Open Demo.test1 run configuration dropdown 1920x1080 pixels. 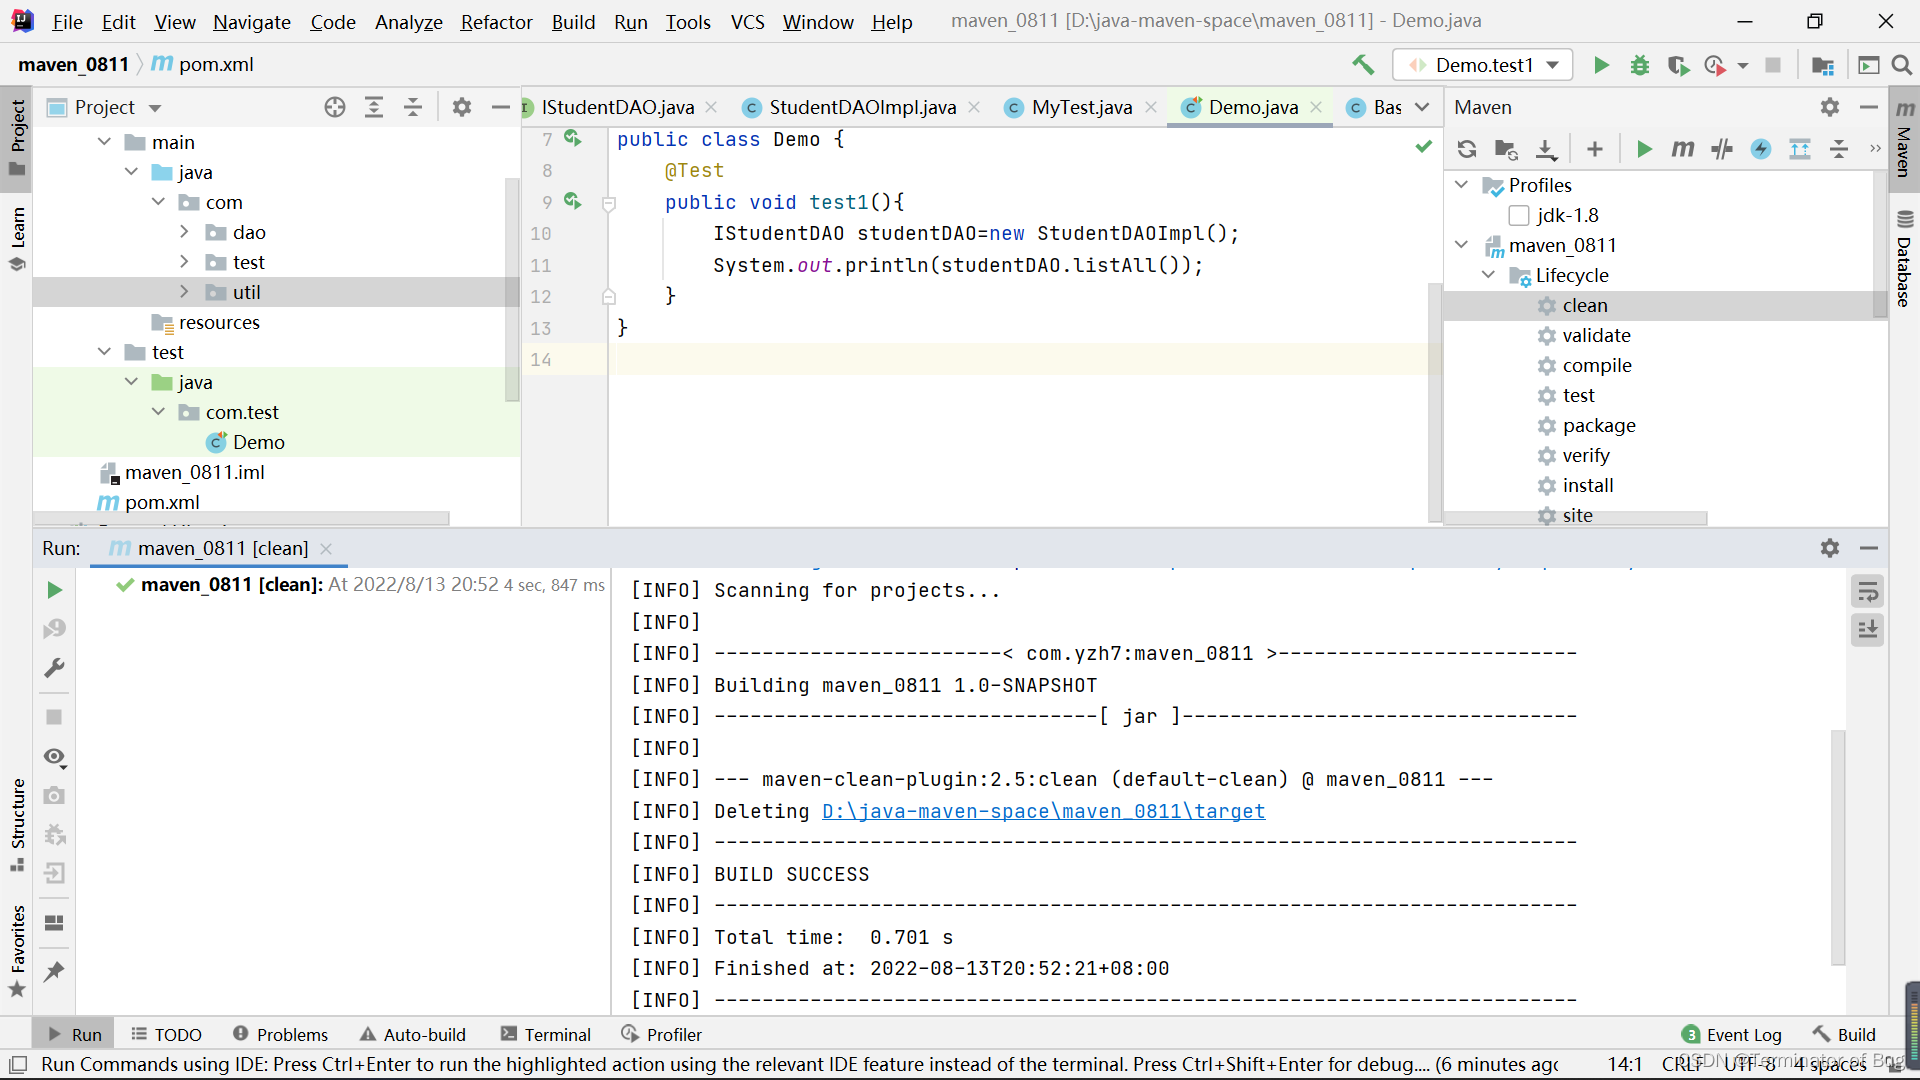click(x=1482, y=65)
